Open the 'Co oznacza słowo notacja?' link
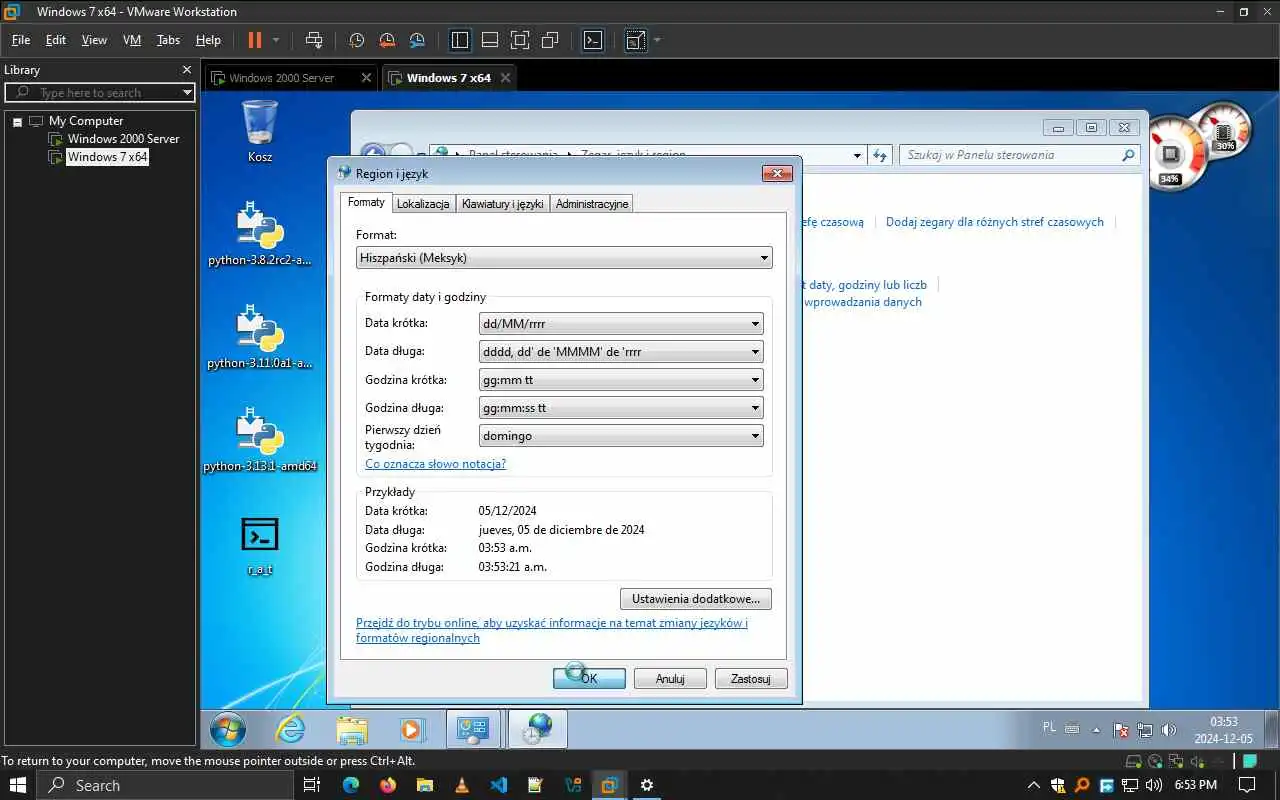Screen dimensions: 1280x800 (x=435, y=464)
